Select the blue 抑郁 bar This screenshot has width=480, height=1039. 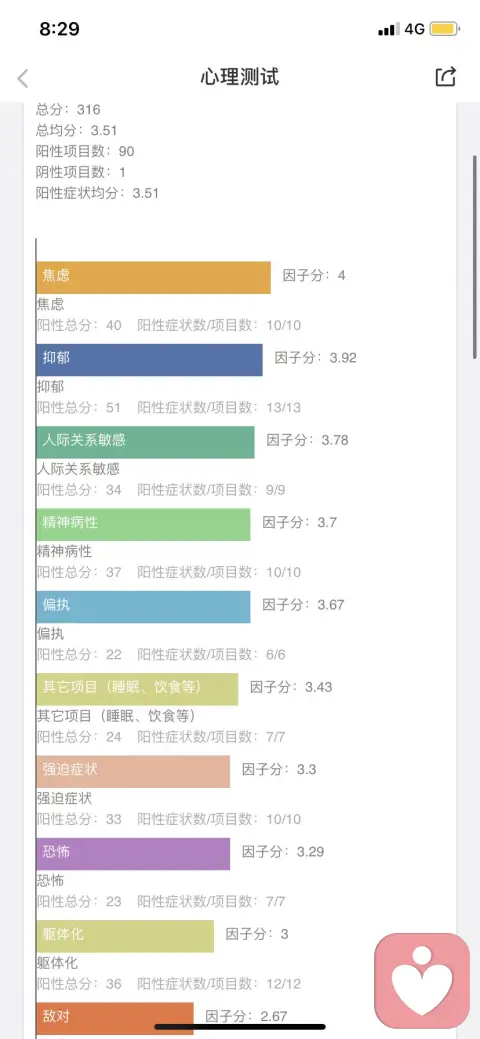click(x=149, y=360)
